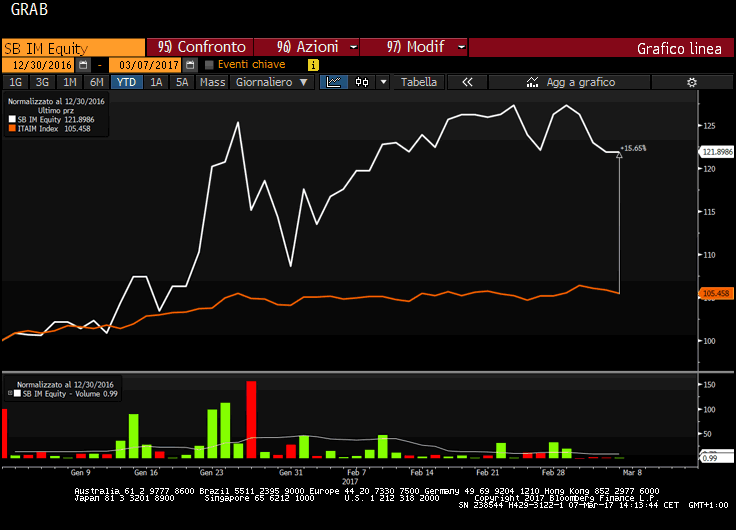The image size is (736, 530).
Task: Open end date calendar picker icon
Action: (190, 65)
